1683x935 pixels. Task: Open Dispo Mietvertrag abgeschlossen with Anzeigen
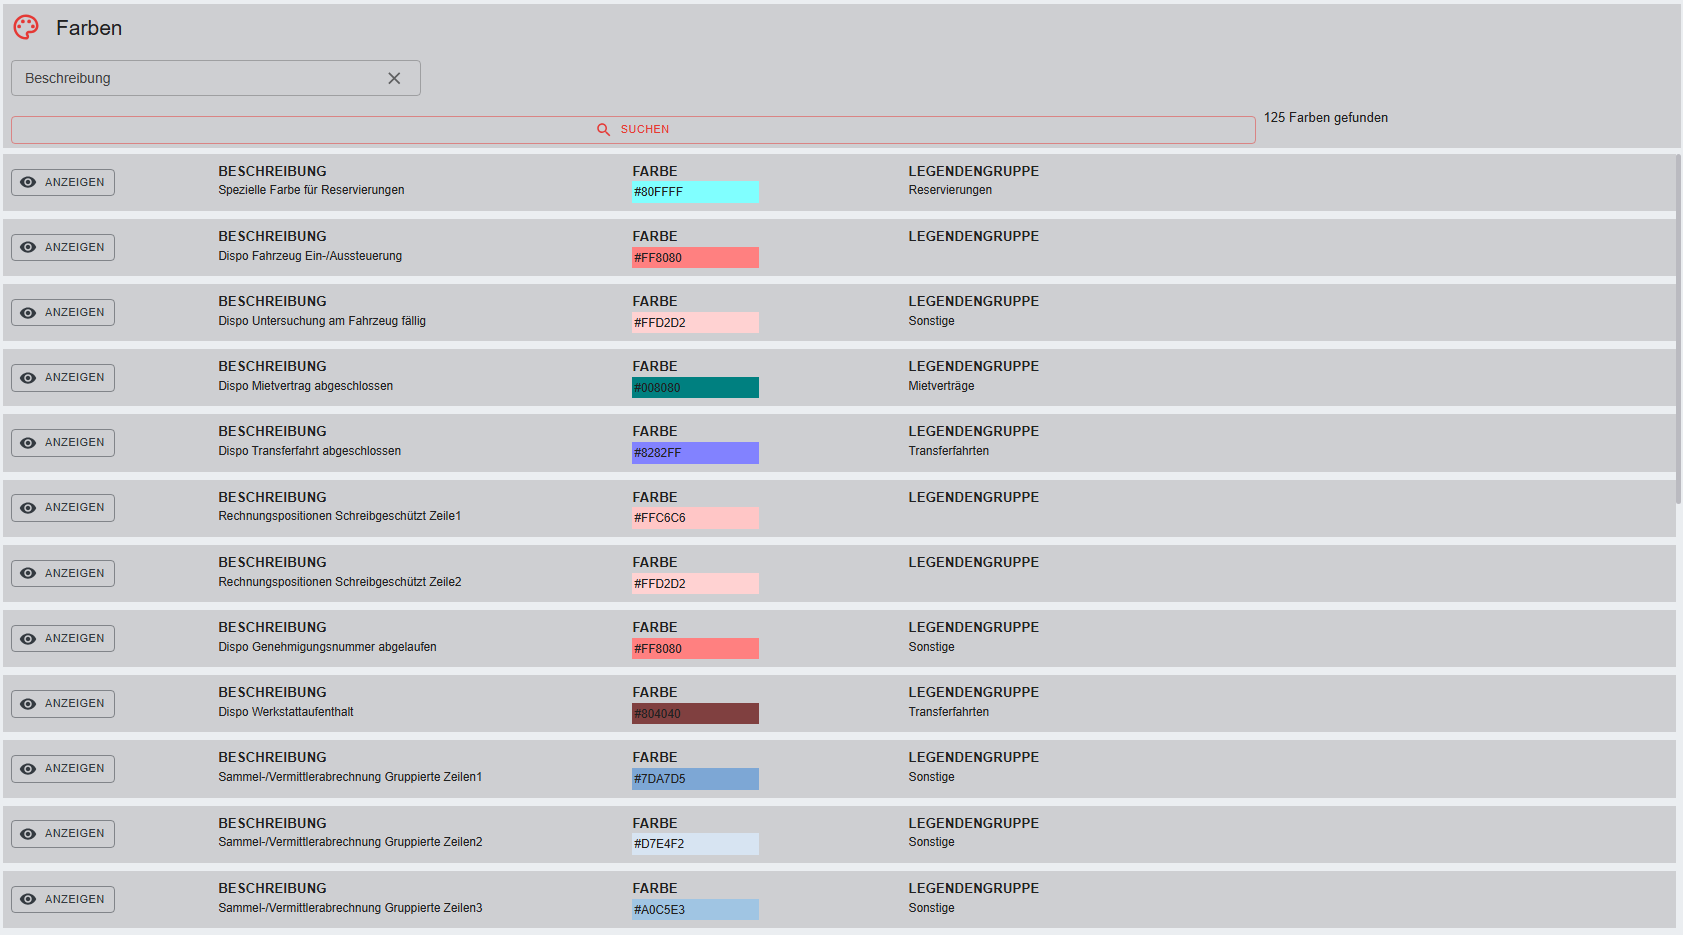click(x=63, y=378)
